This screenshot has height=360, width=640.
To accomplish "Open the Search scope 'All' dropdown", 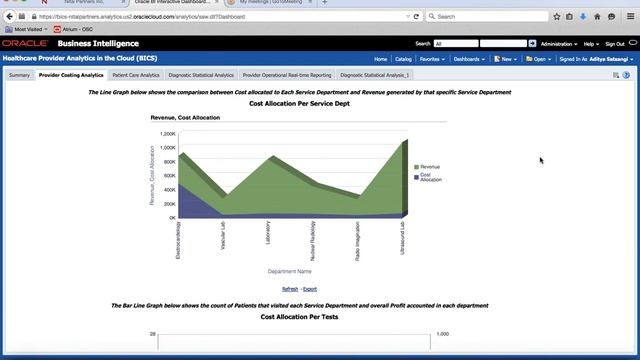I will click(x=456, y=44).
